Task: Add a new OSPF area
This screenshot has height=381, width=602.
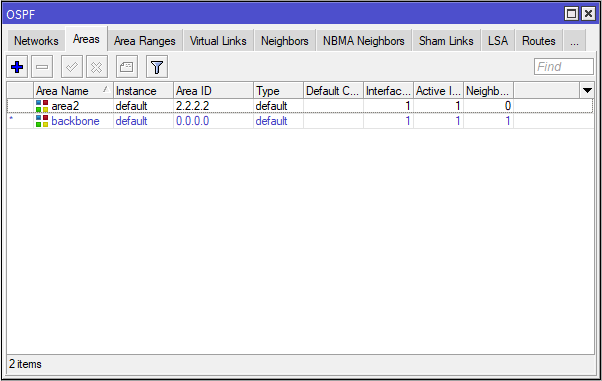Action: (17, 67)
